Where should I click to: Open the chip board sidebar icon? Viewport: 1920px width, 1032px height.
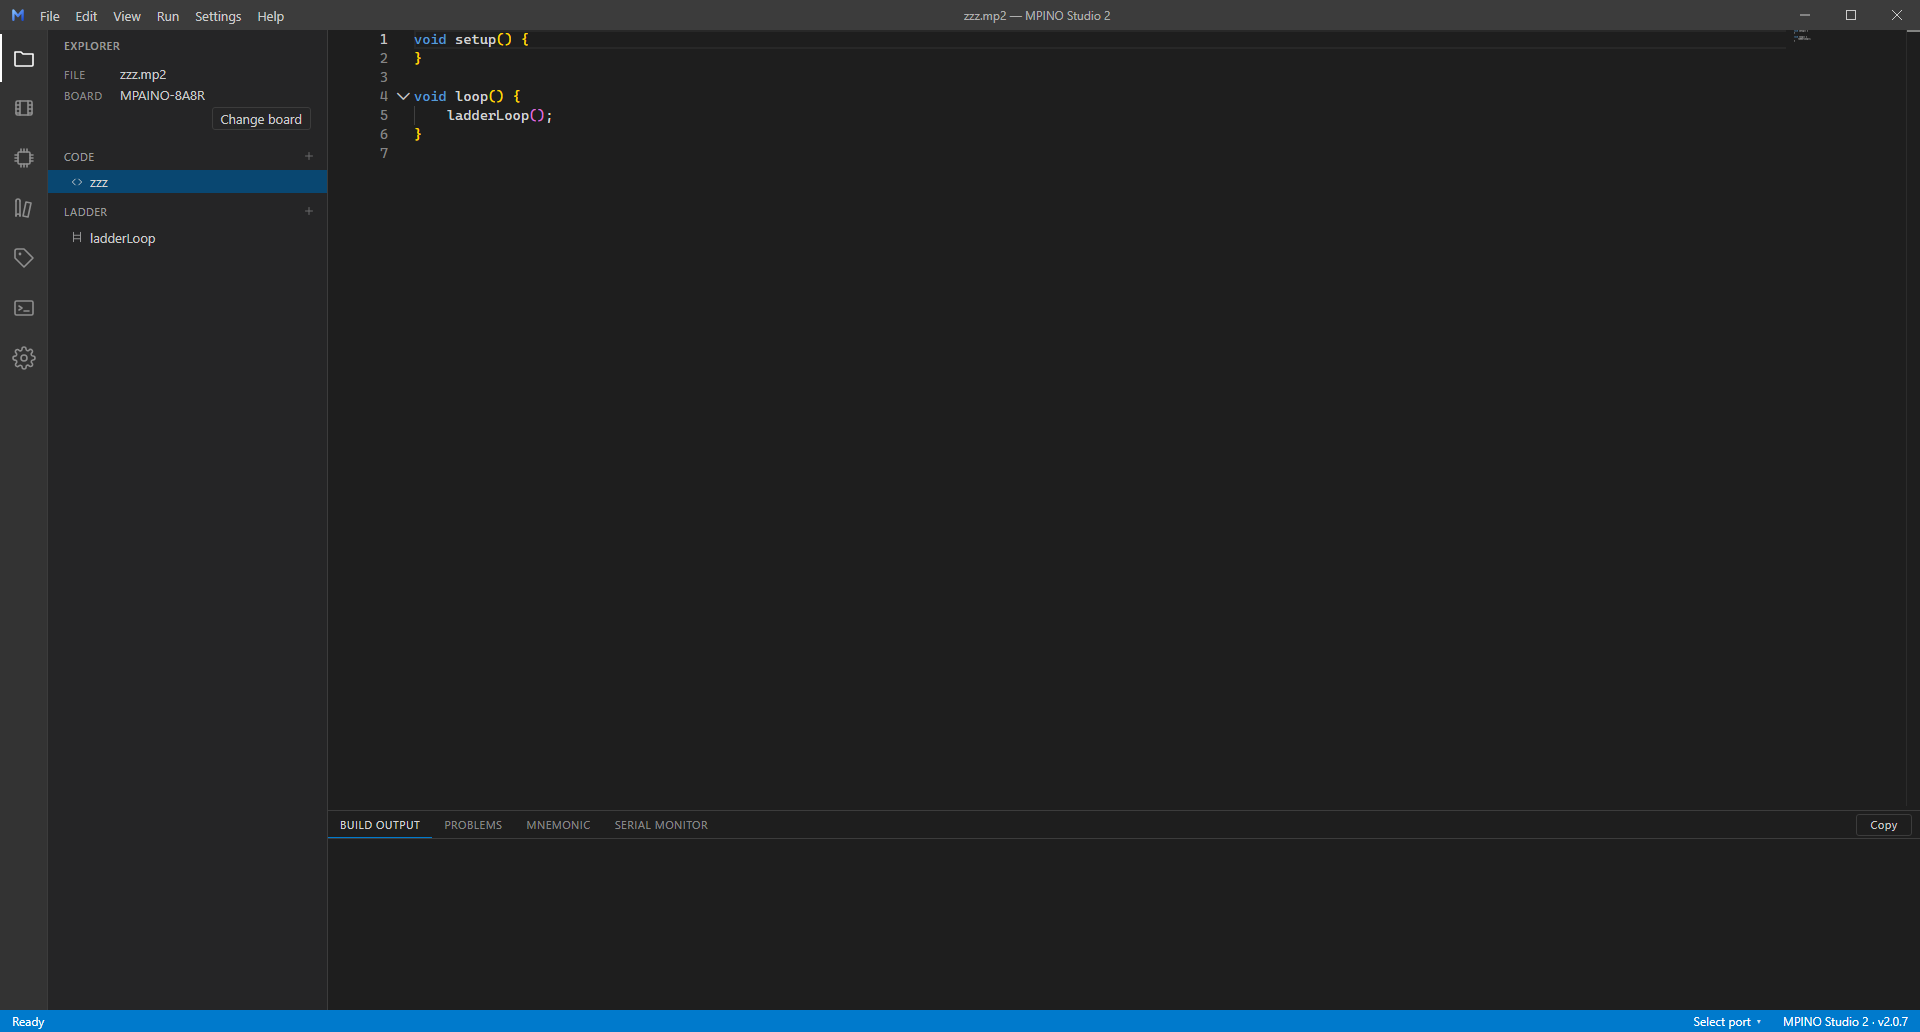[x=24, y=158]
